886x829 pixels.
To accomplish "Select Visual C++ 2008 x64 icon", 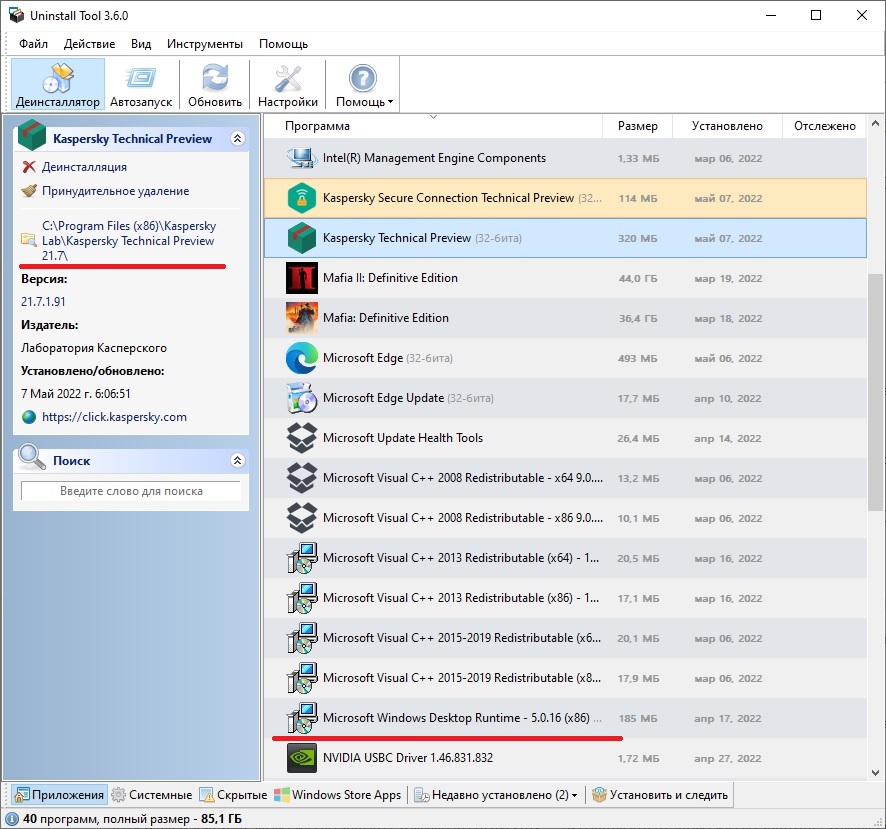I will pyautogui.click(x=302, y=478).
